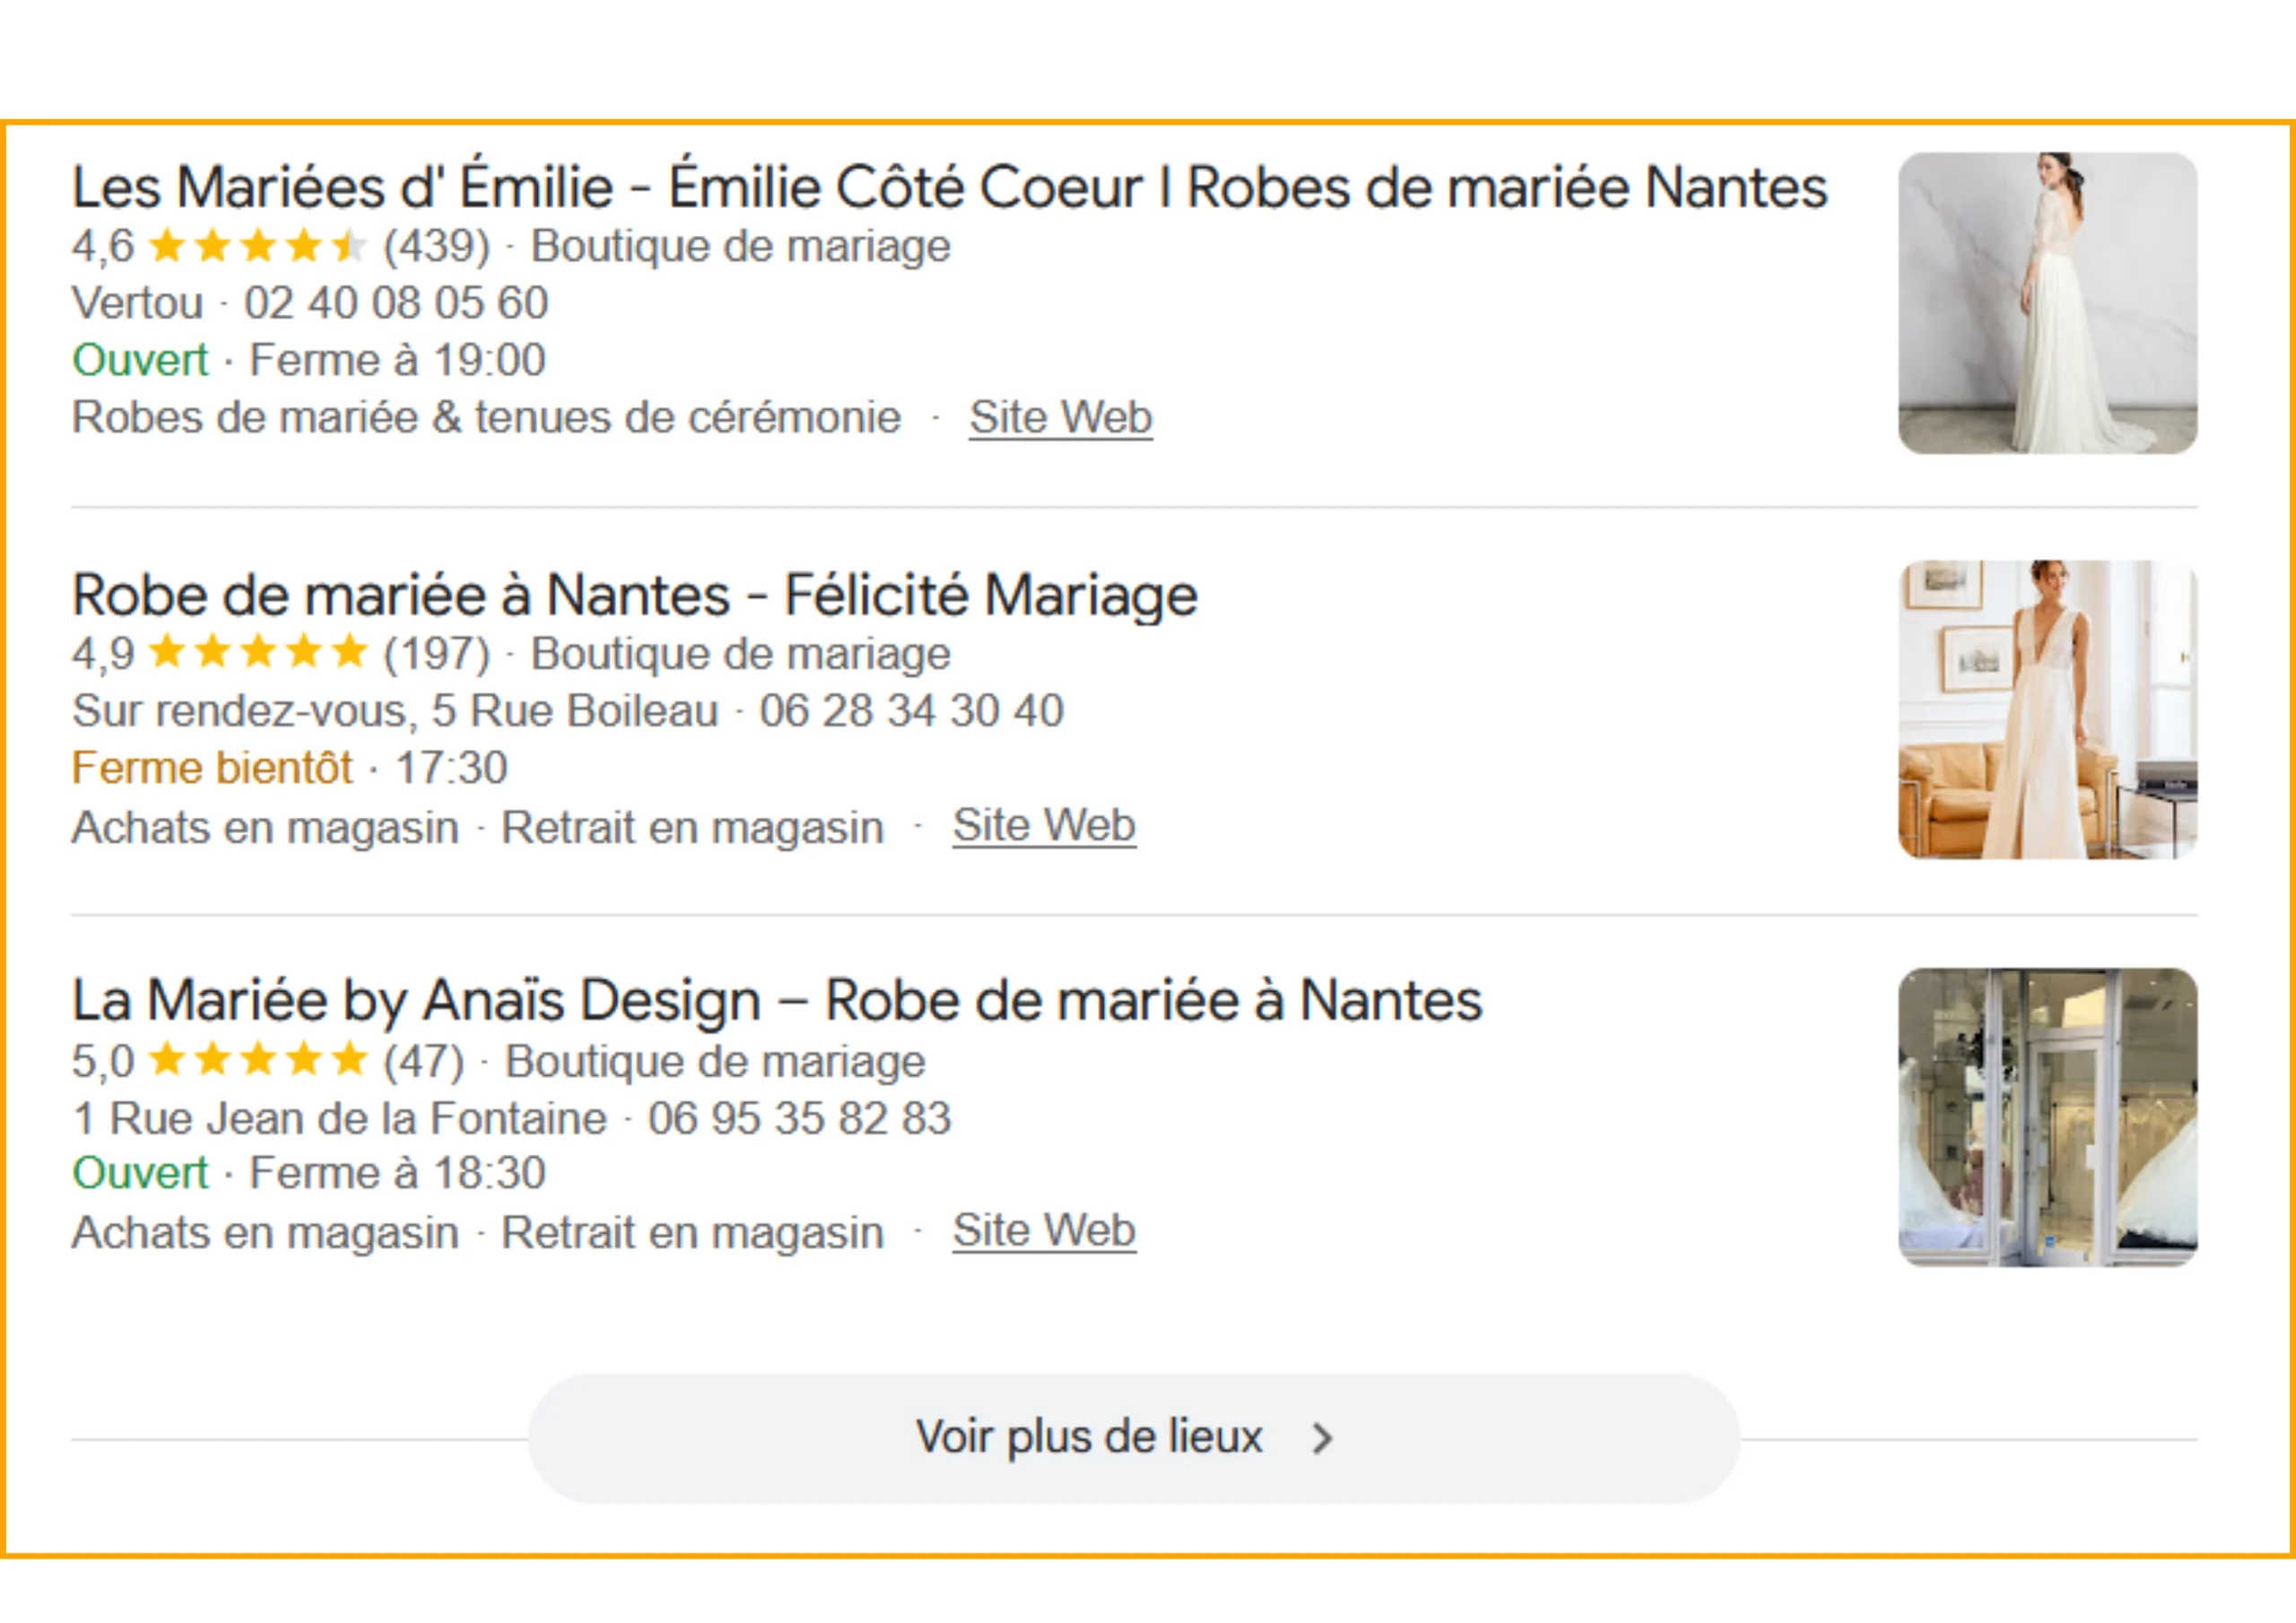
Task: Visit Site Web link for Les Mariées d'Émilie
Action: pyautogui.click(x=1060, y=418)
